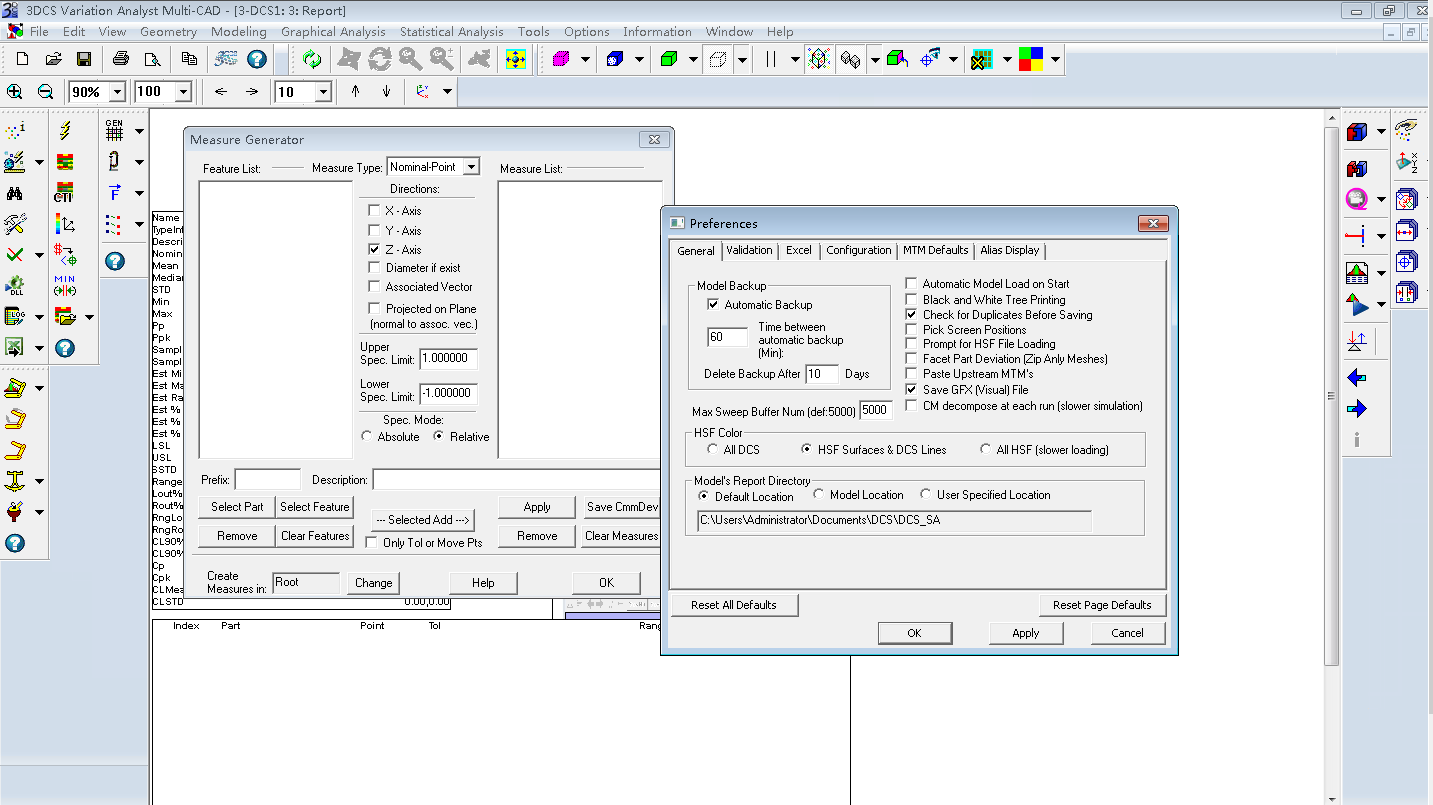Enable Automatic Model Load on Start

(911, 284)
